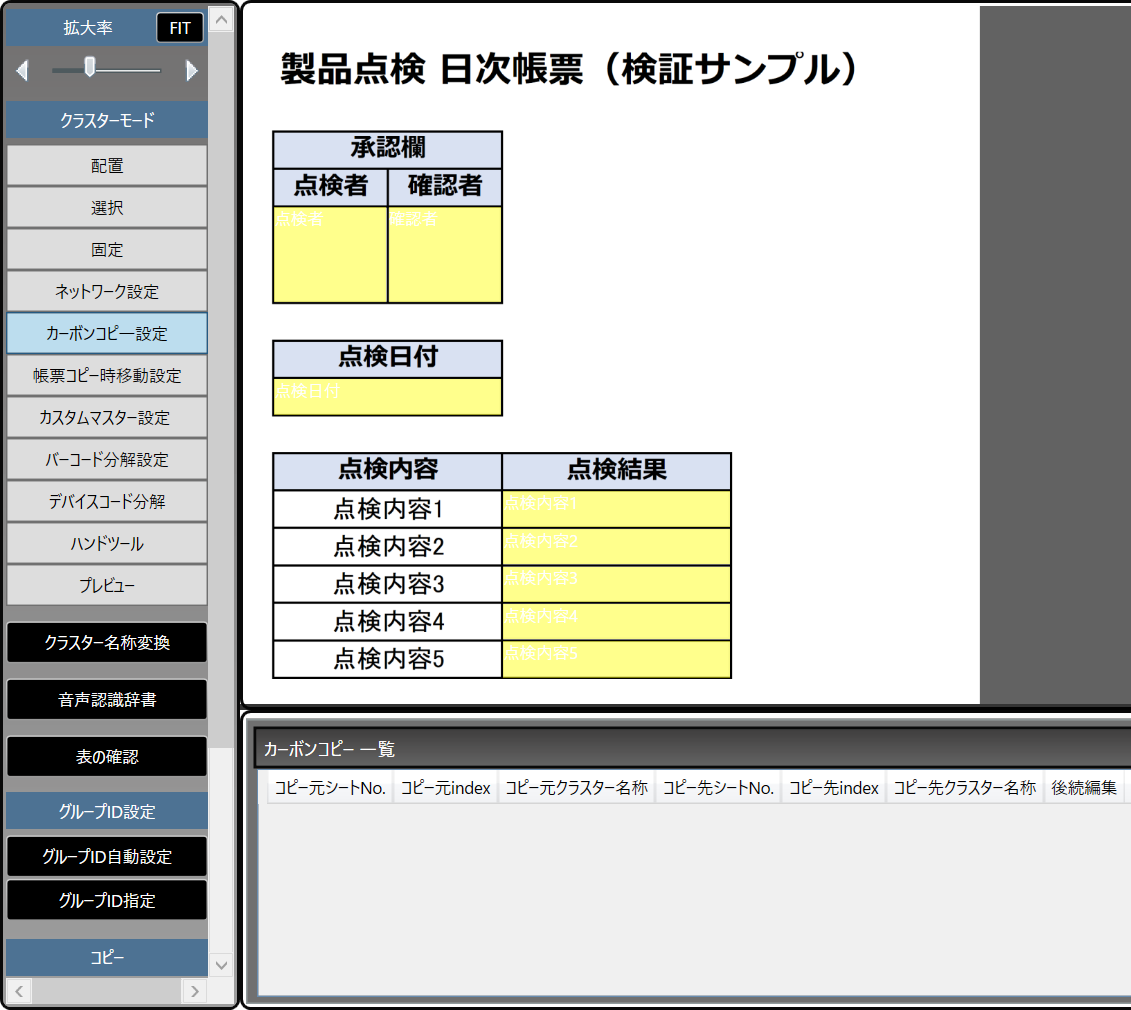Sort by コピー元クラスター名称 column header
Screen dimensions: 1131x1010
click(576, 788)
